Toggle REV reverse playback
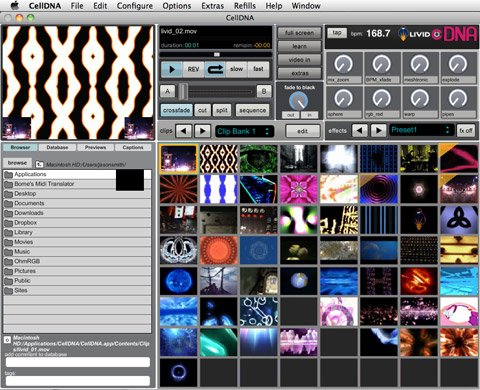Image resolution: width=480 pixels, height=390 pixels. pyautogui.click(x=193, y=69)
